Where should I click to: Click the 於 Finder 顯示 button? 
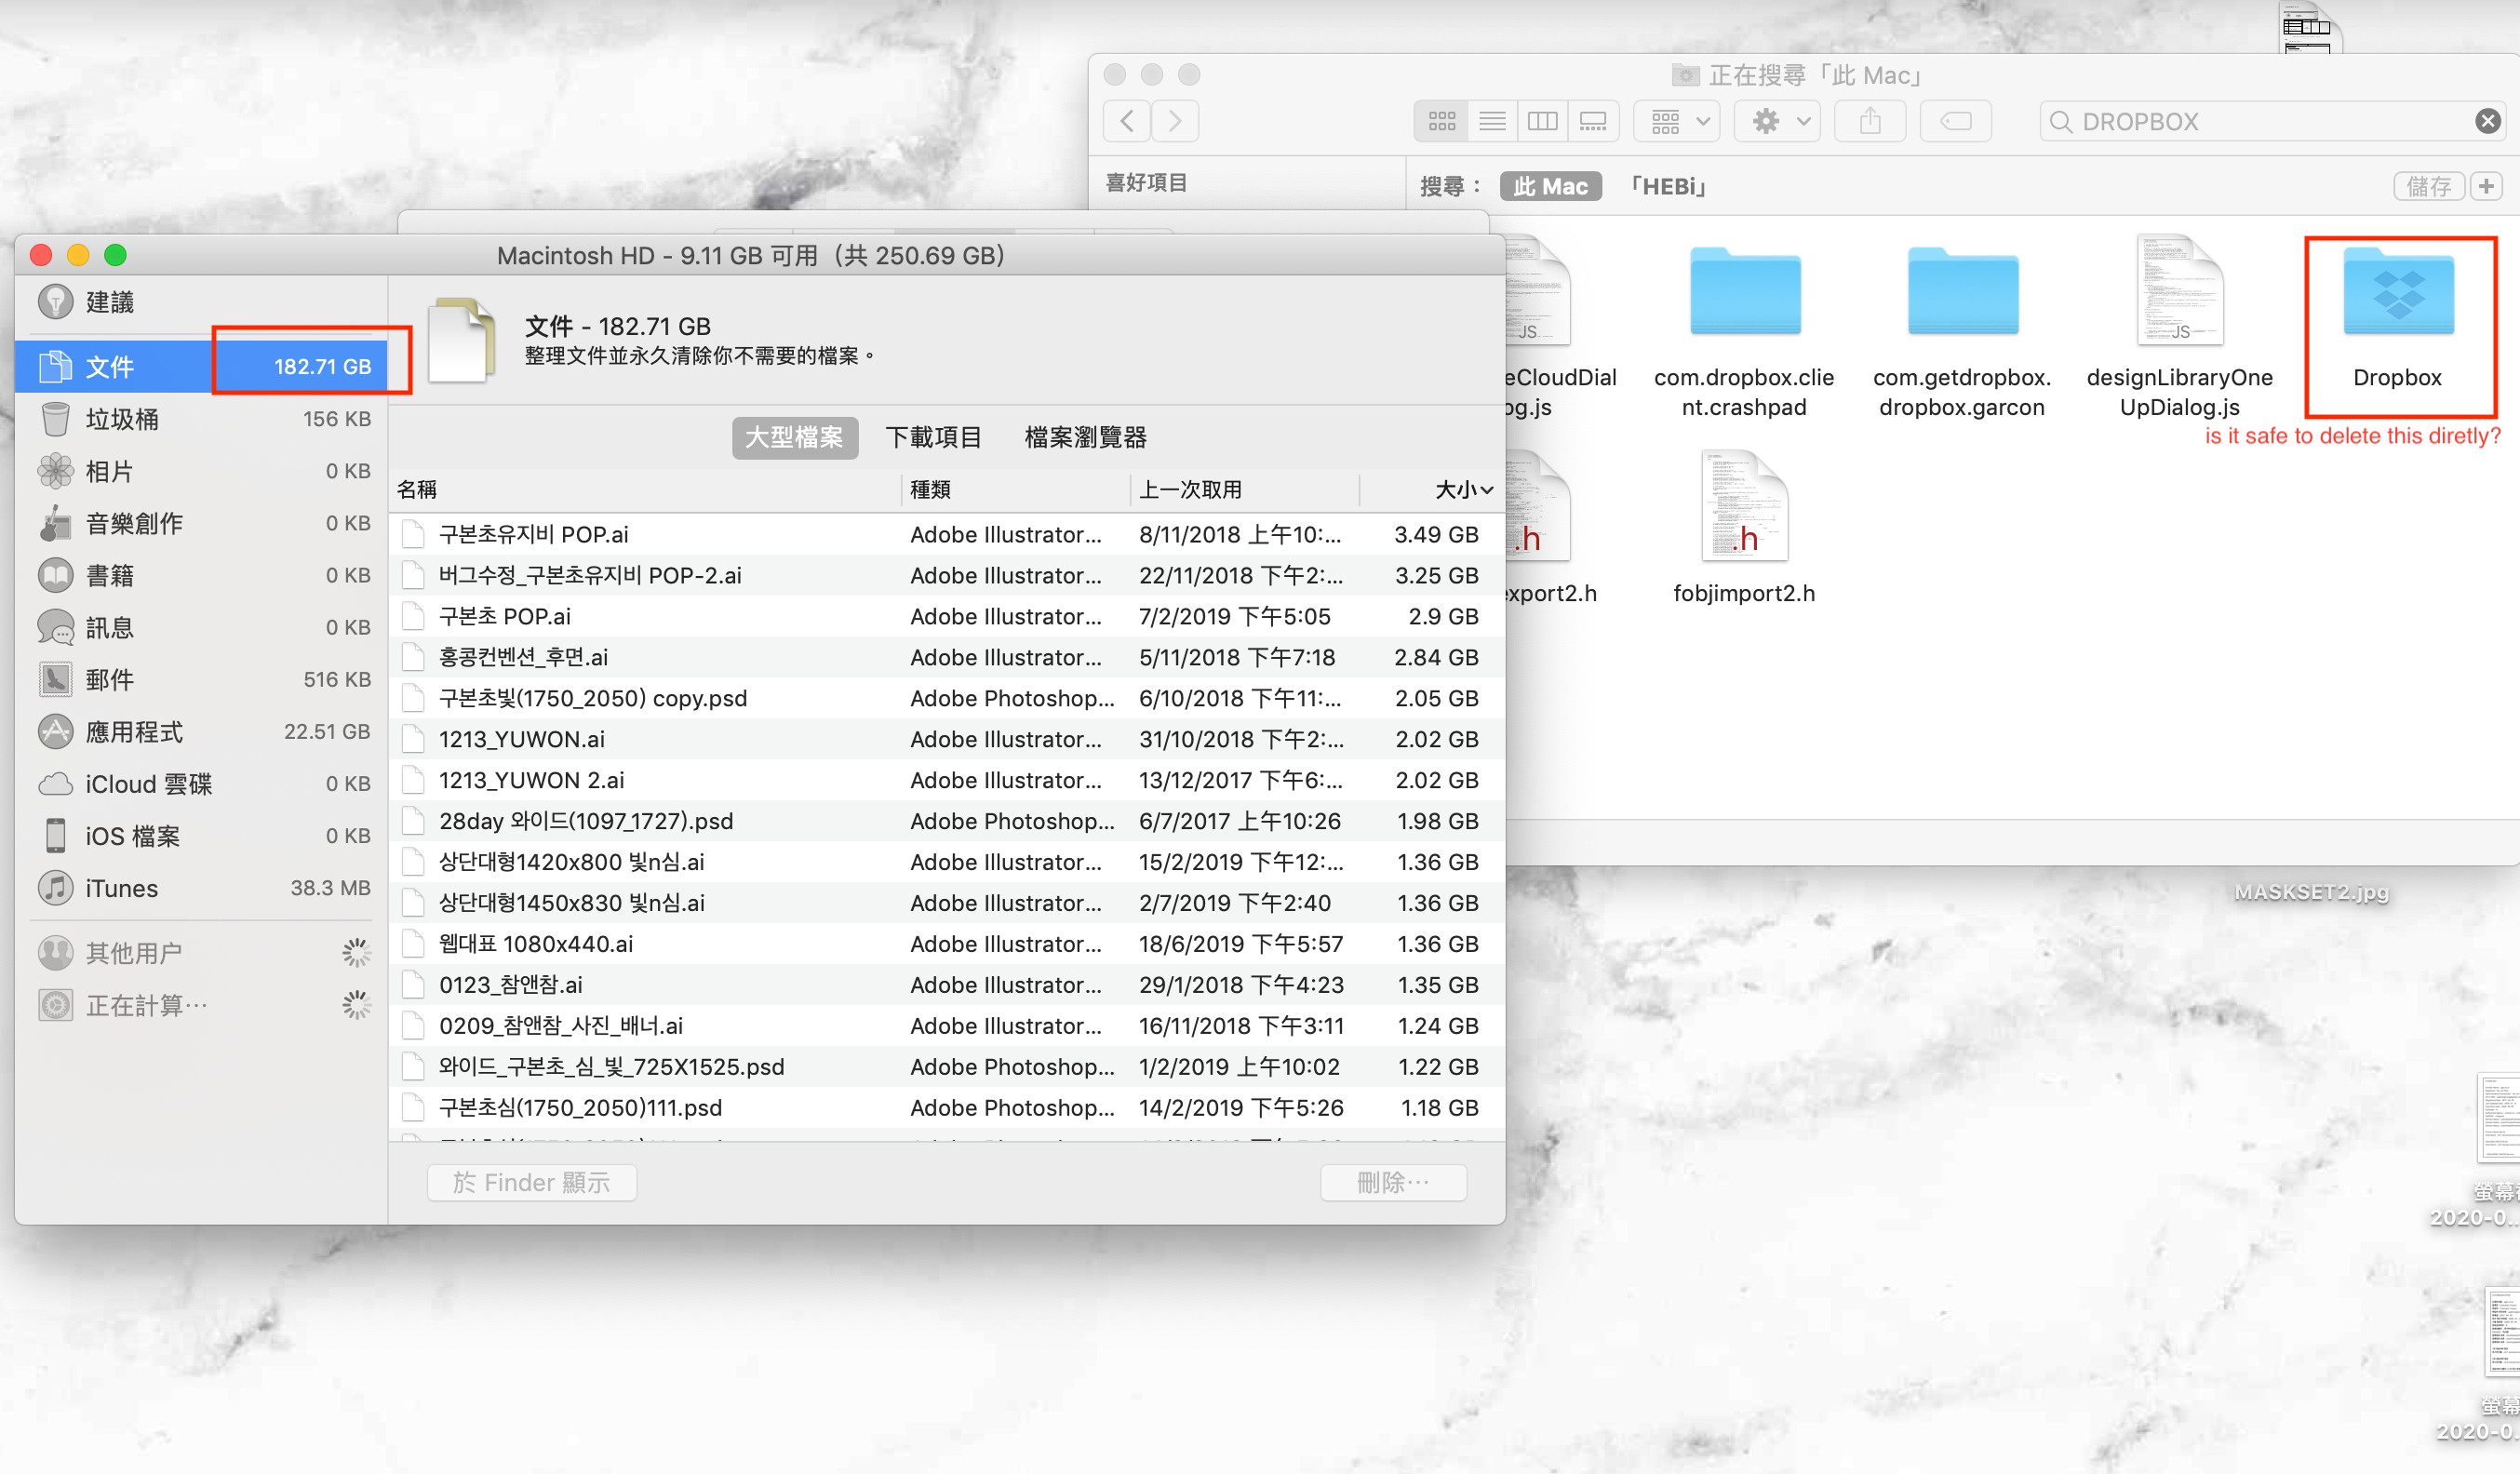pyautogui.click(x=532, y=1183)
